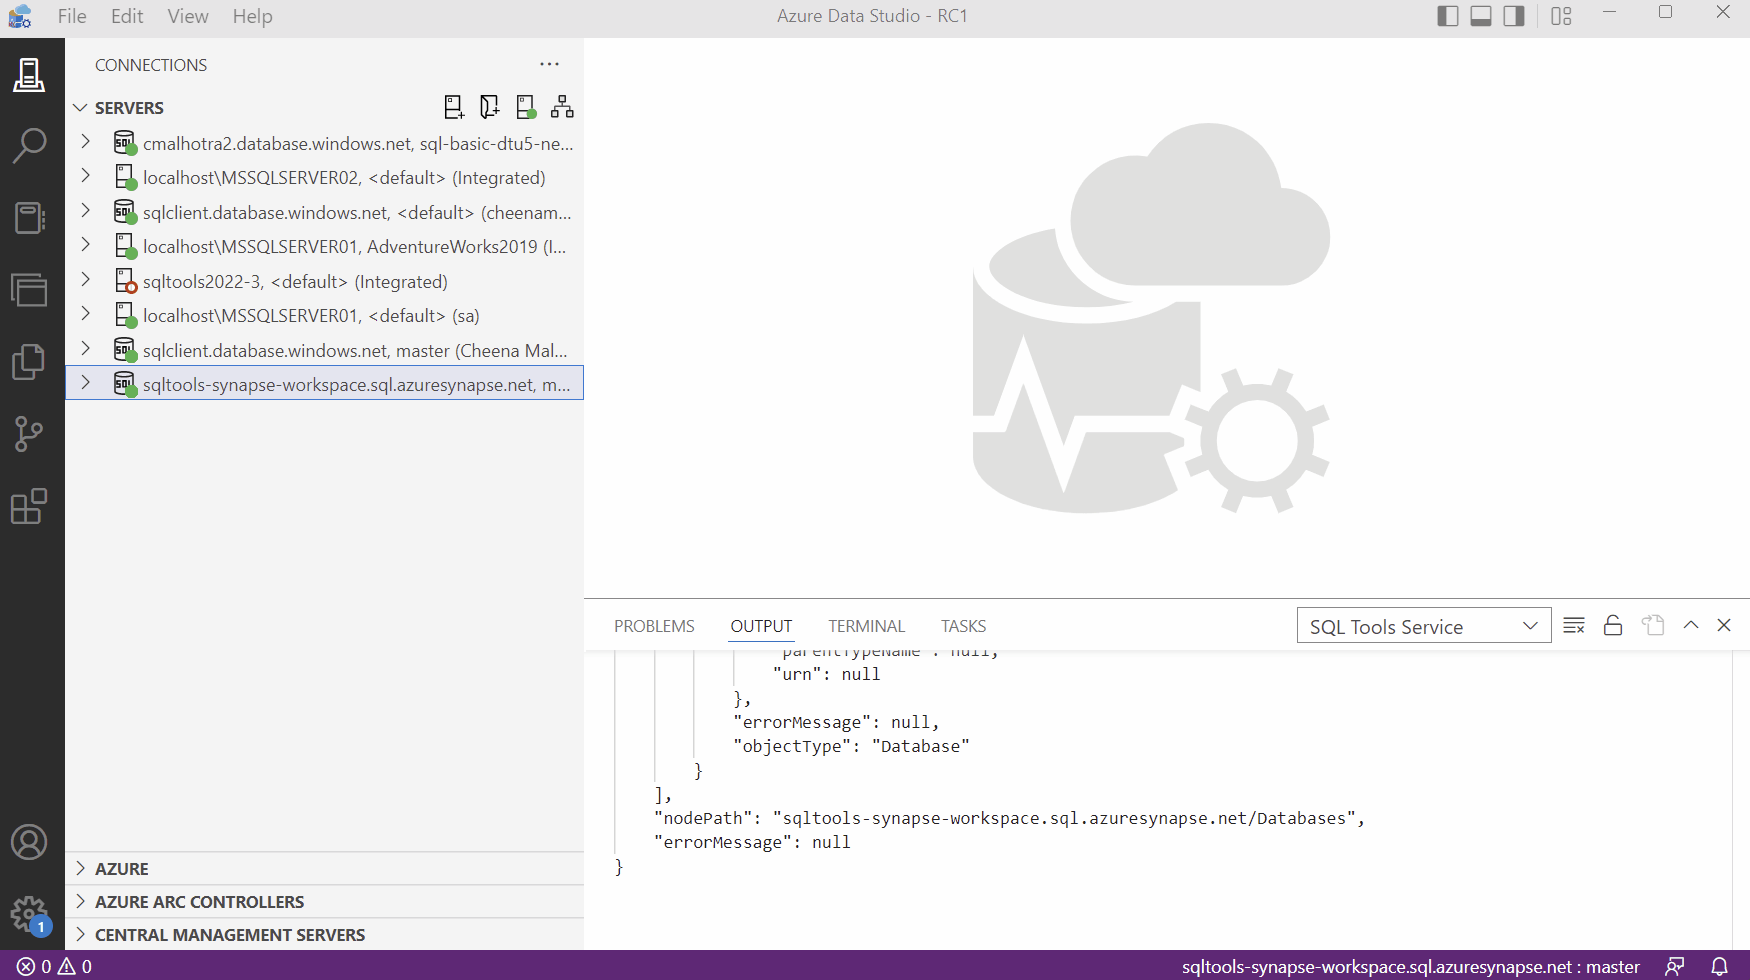Toggle showing active connections only

[x=526, y=106]
